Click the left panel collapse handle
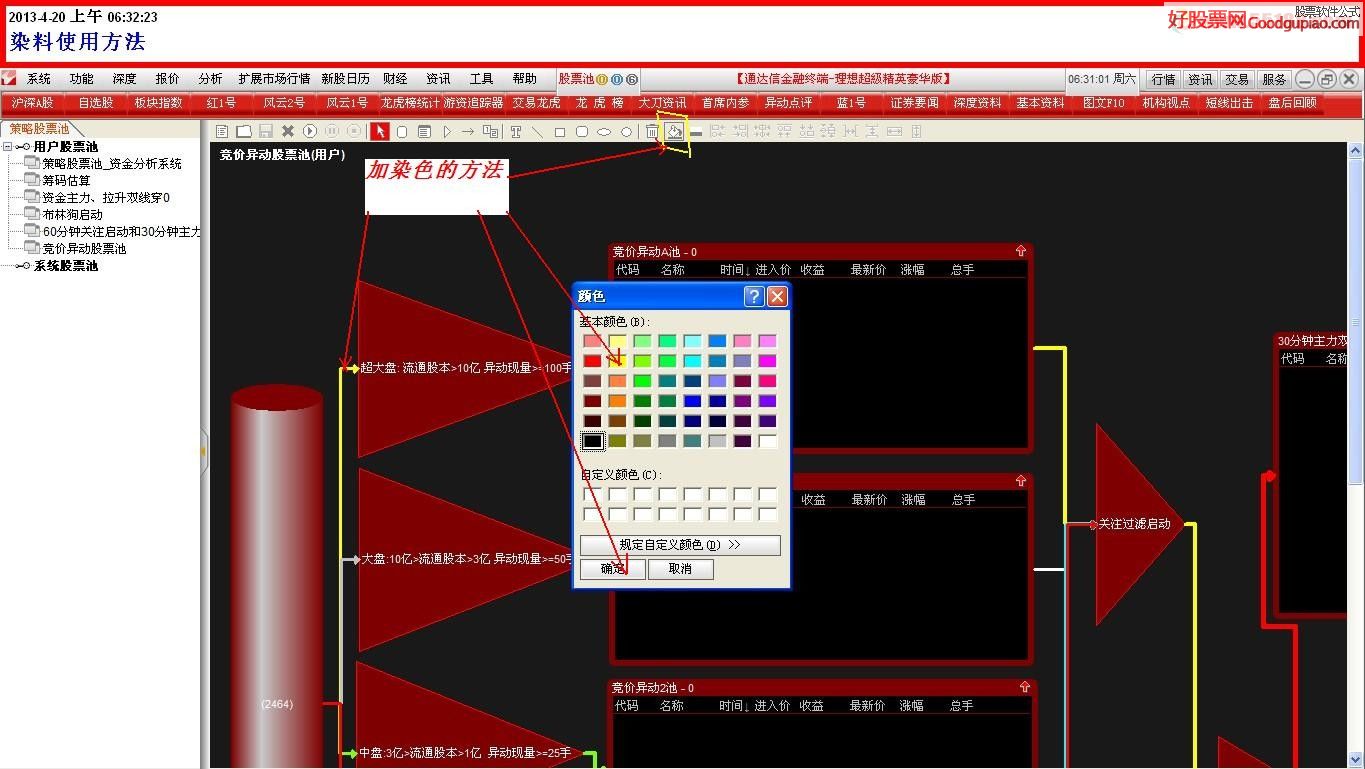1365x769 pixels. [204, 451]
